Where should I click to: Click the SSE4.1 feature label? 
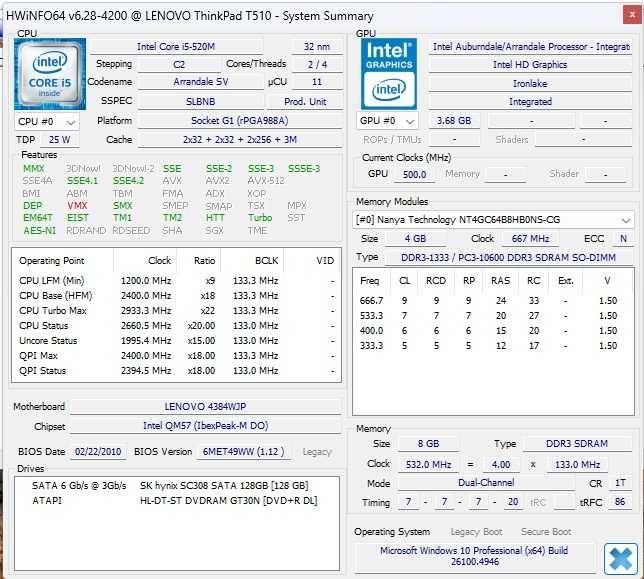82,181
